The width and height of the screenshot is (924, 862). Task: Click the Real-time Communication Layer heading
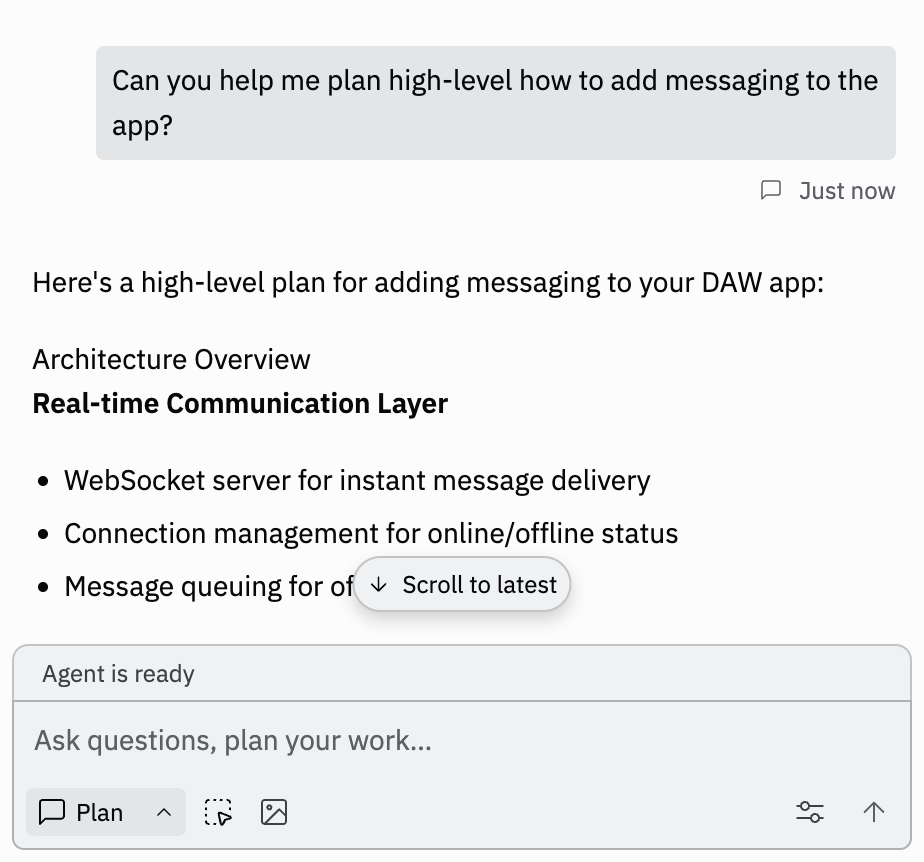pyautogui.click(x=240, y=404)
